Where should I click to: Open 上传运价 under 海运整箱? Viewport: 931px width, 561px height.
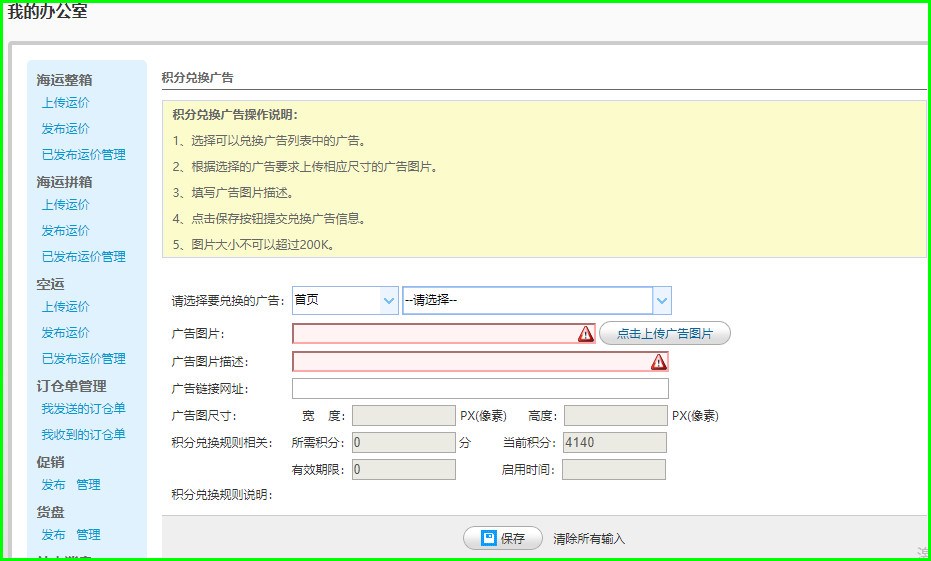[65, 102]
